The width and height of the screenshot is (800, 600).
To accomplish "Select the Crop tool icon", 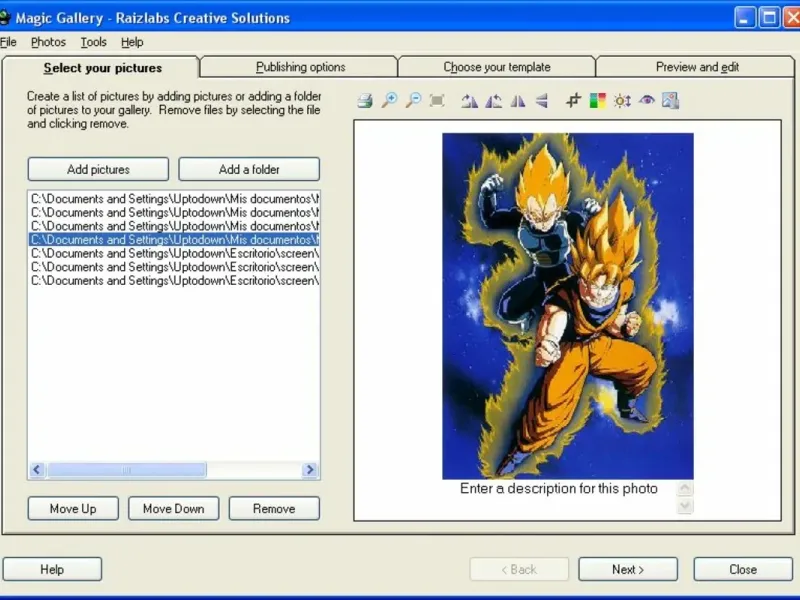I will [573, 101].
